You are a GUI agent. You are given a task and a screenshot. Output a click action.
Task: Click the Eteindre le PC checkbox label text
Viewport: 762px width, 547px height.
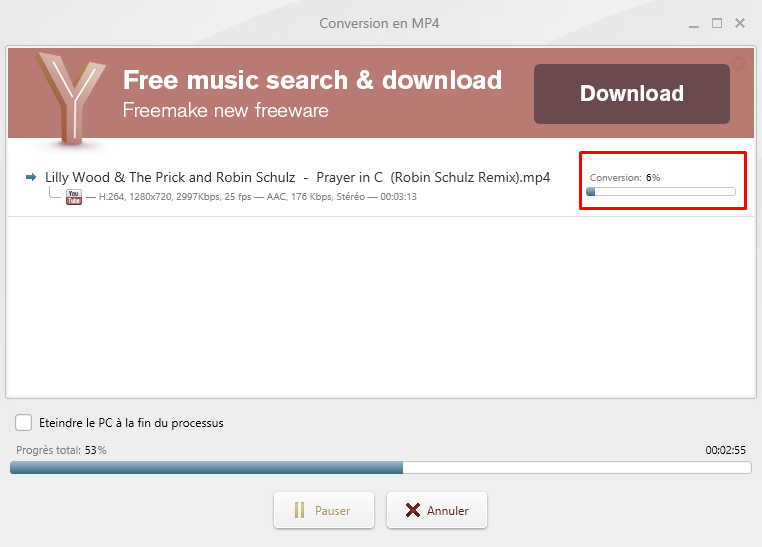click(x=131, y=423)
